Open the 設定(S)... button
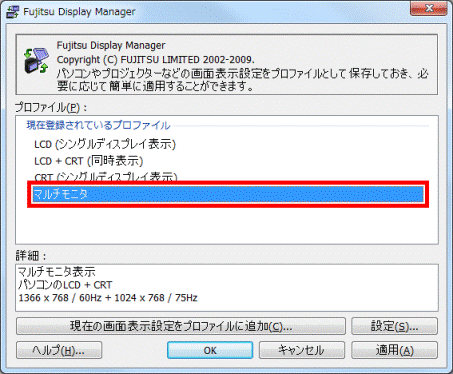This screenshot has width=453, height=374. point(394,326)
